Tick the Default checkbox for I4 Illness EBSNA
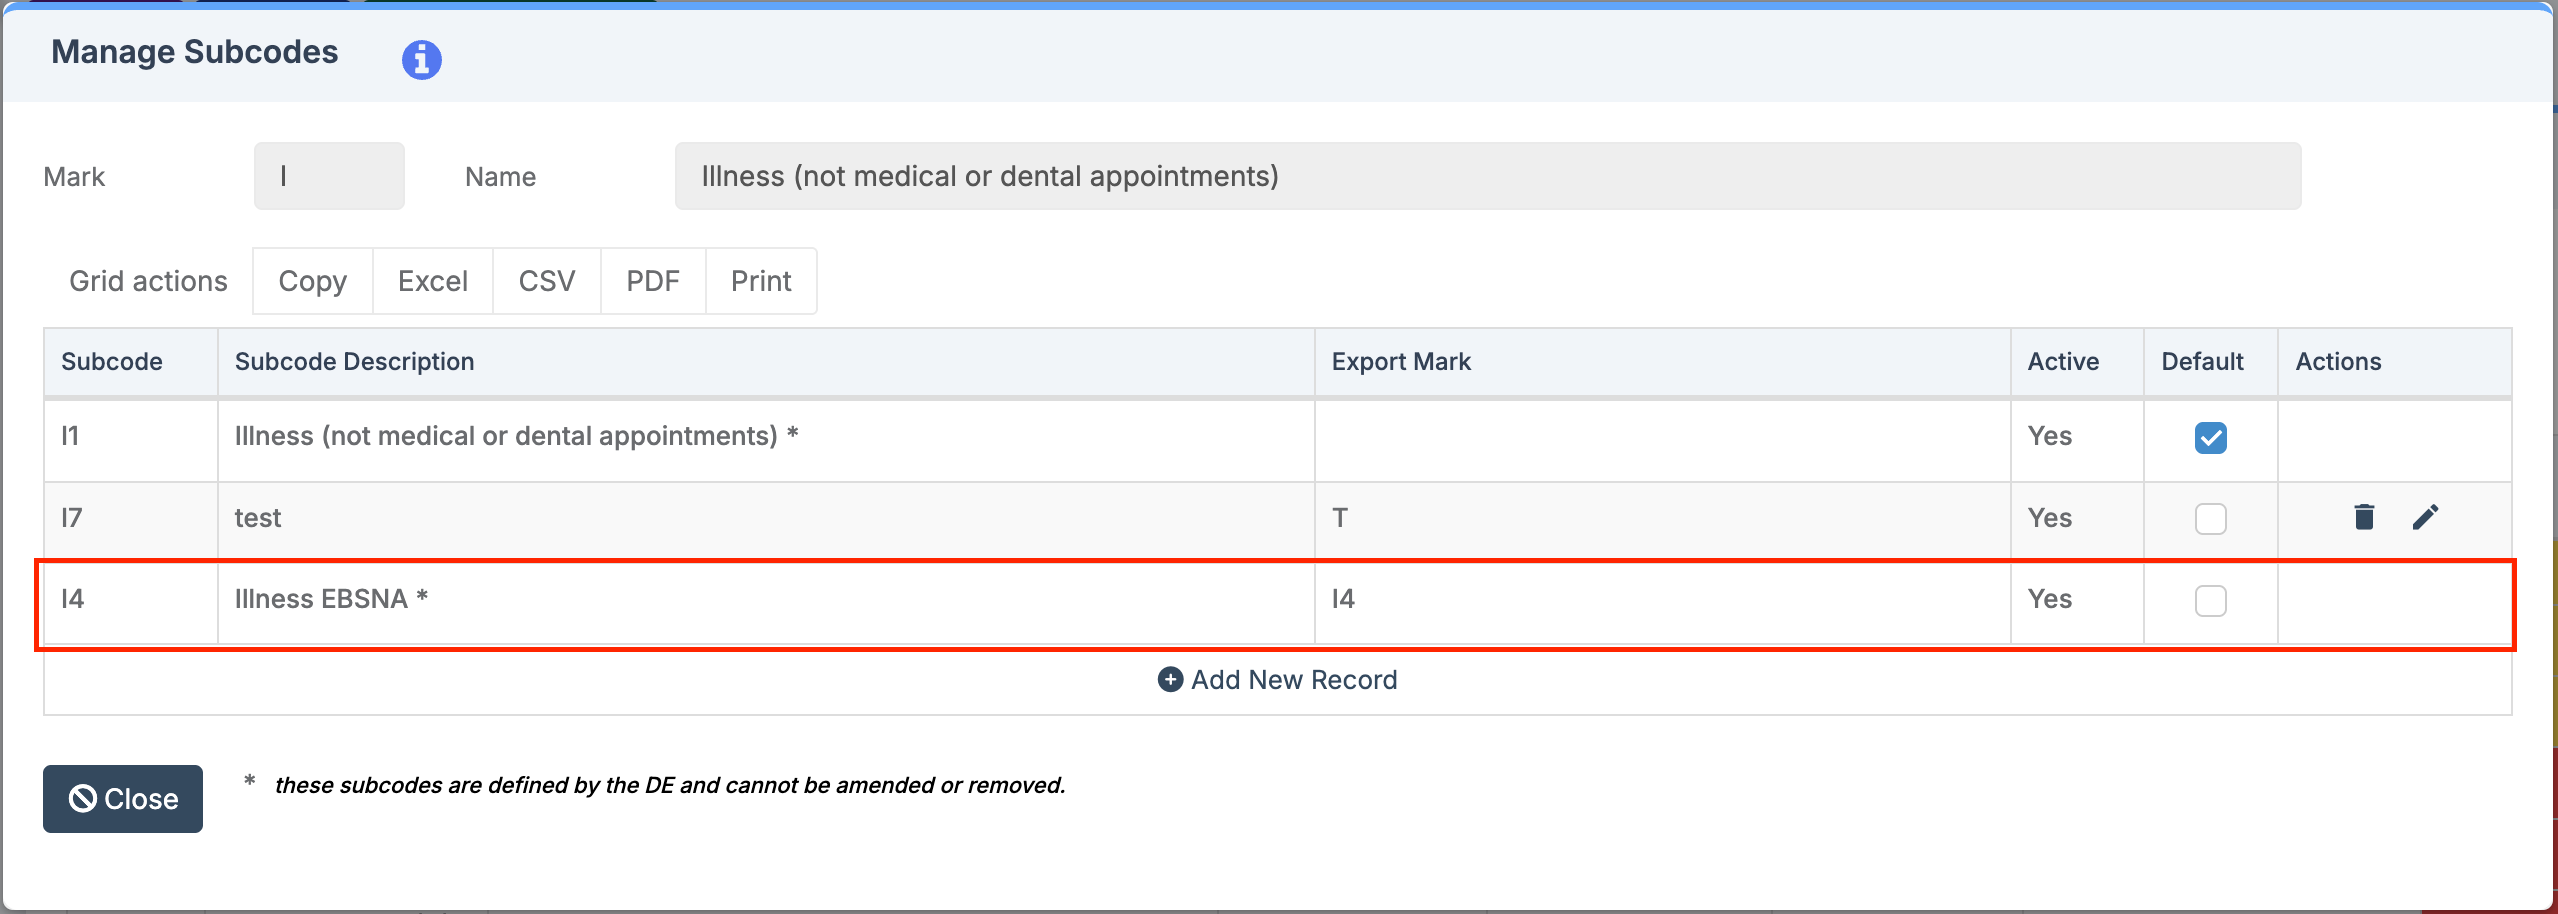The height and width of the screenshot is (914, 2558). point(2210,601)
